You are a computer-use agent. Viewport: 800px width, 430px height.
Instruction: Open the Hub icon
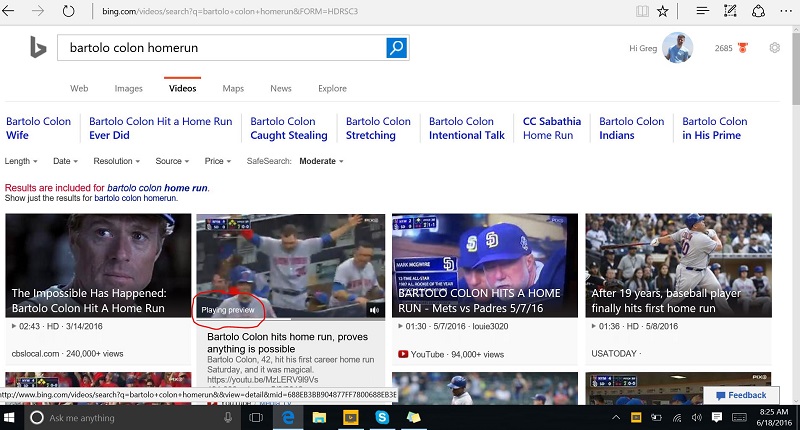point(703,11)
